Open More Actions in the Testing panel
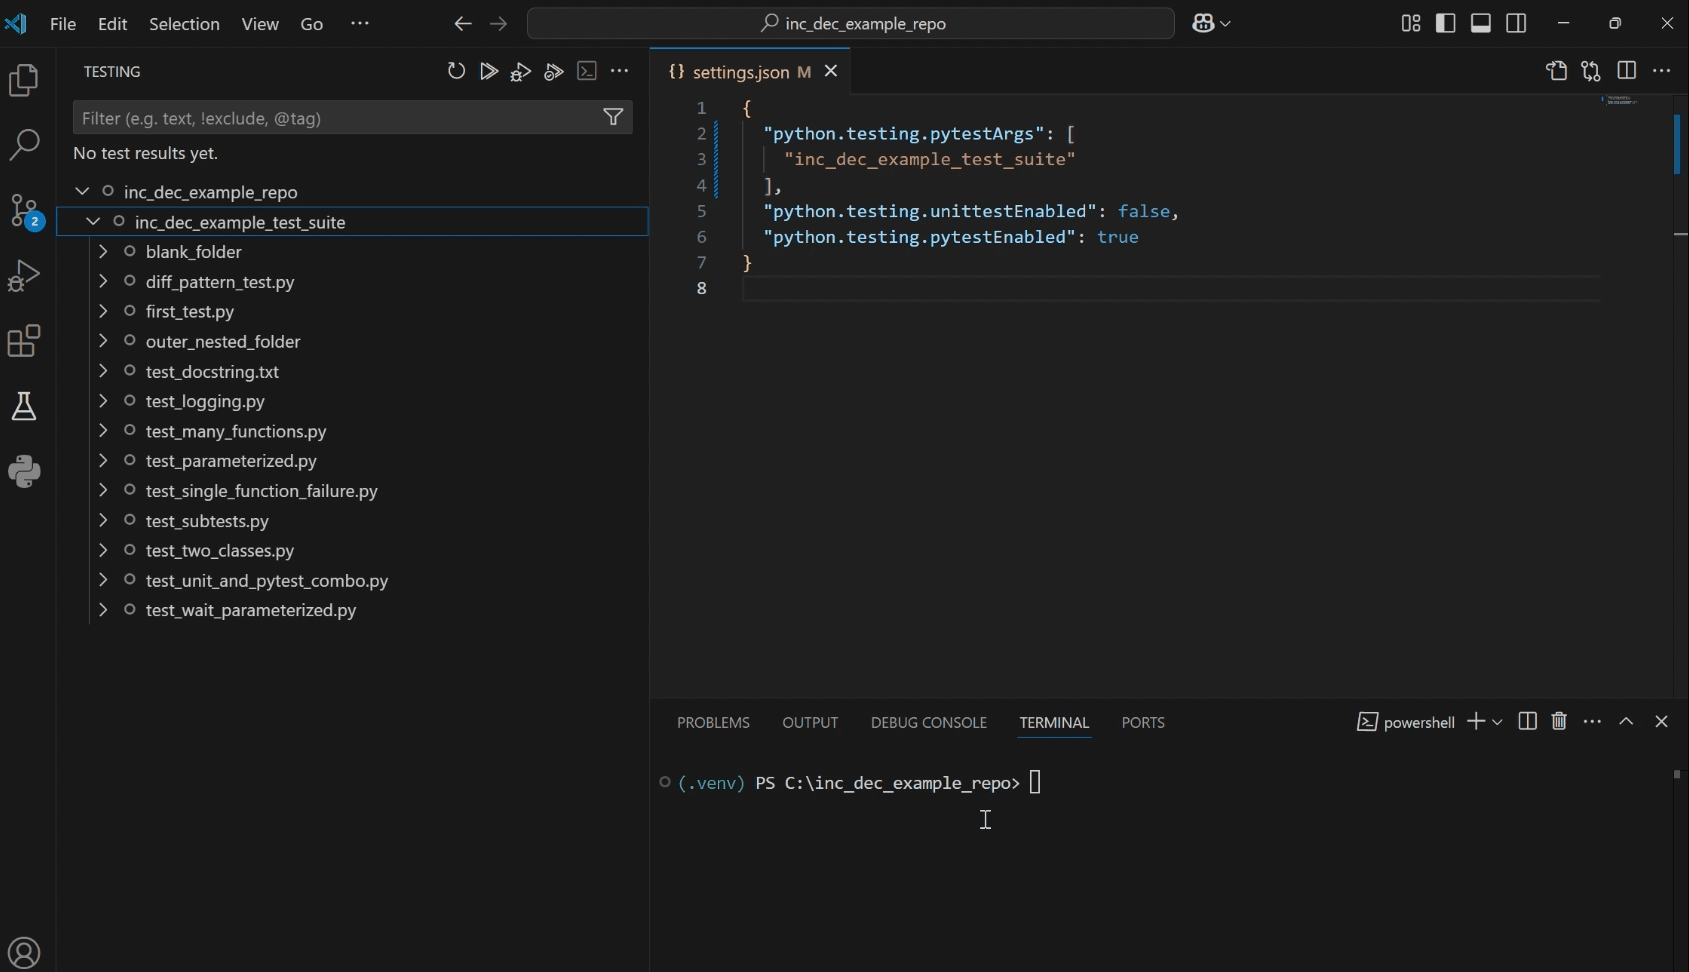Image resolution: width=1689 pixels, height=972 pixels. (x=621, y=71)
